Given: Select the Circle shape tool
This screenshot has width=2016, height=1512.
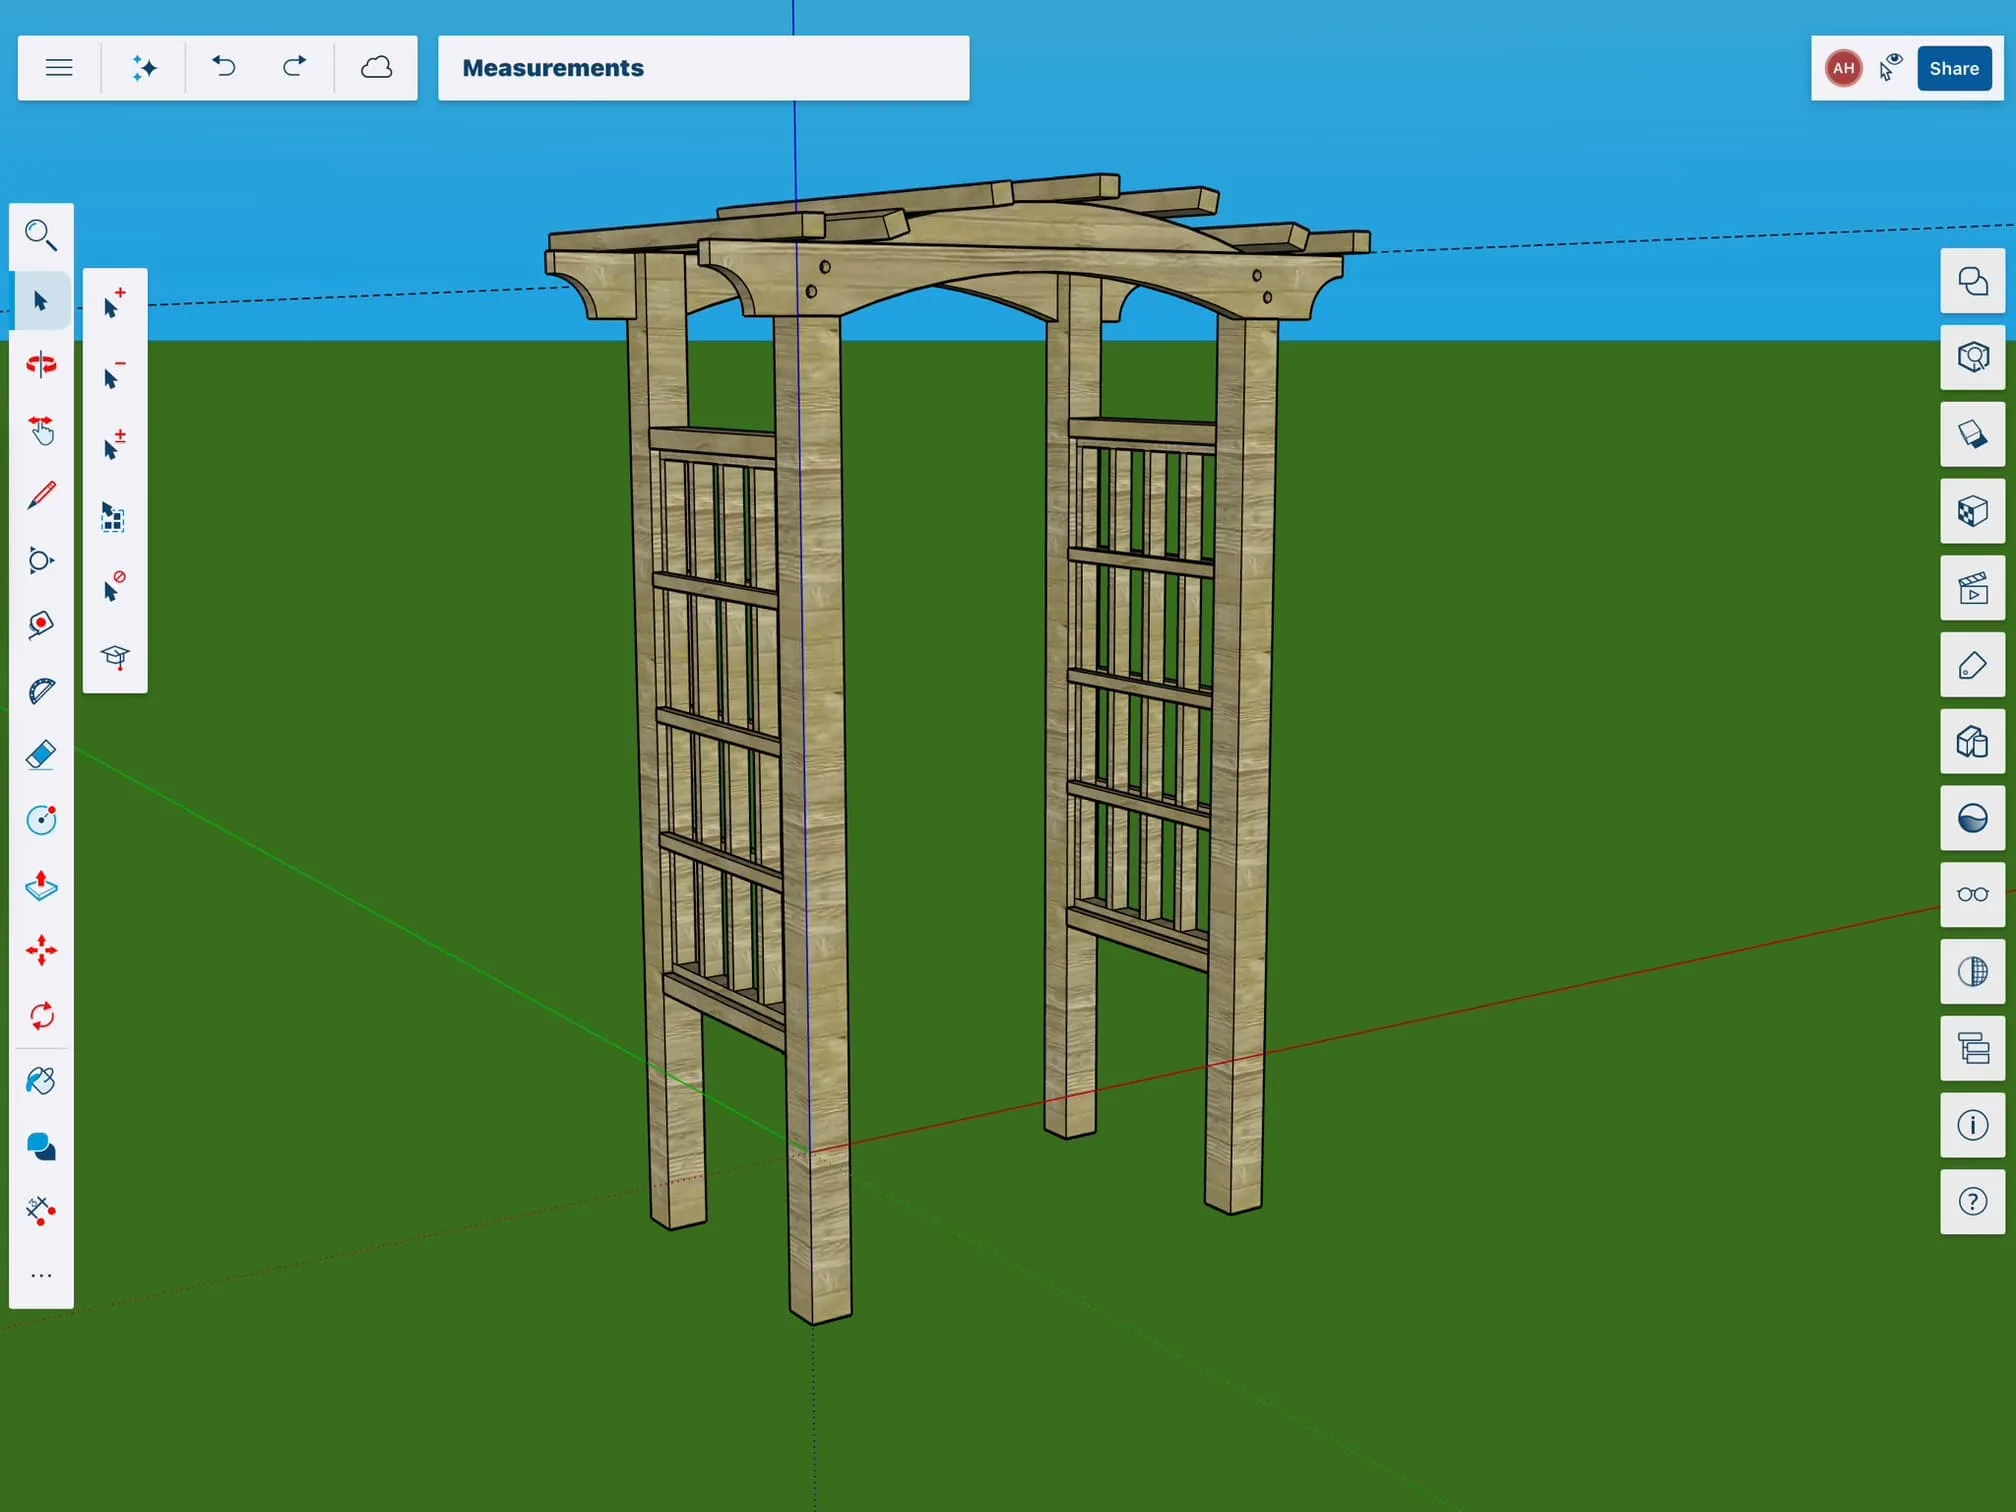Looking at the screenshot, I should click(41, 560).
